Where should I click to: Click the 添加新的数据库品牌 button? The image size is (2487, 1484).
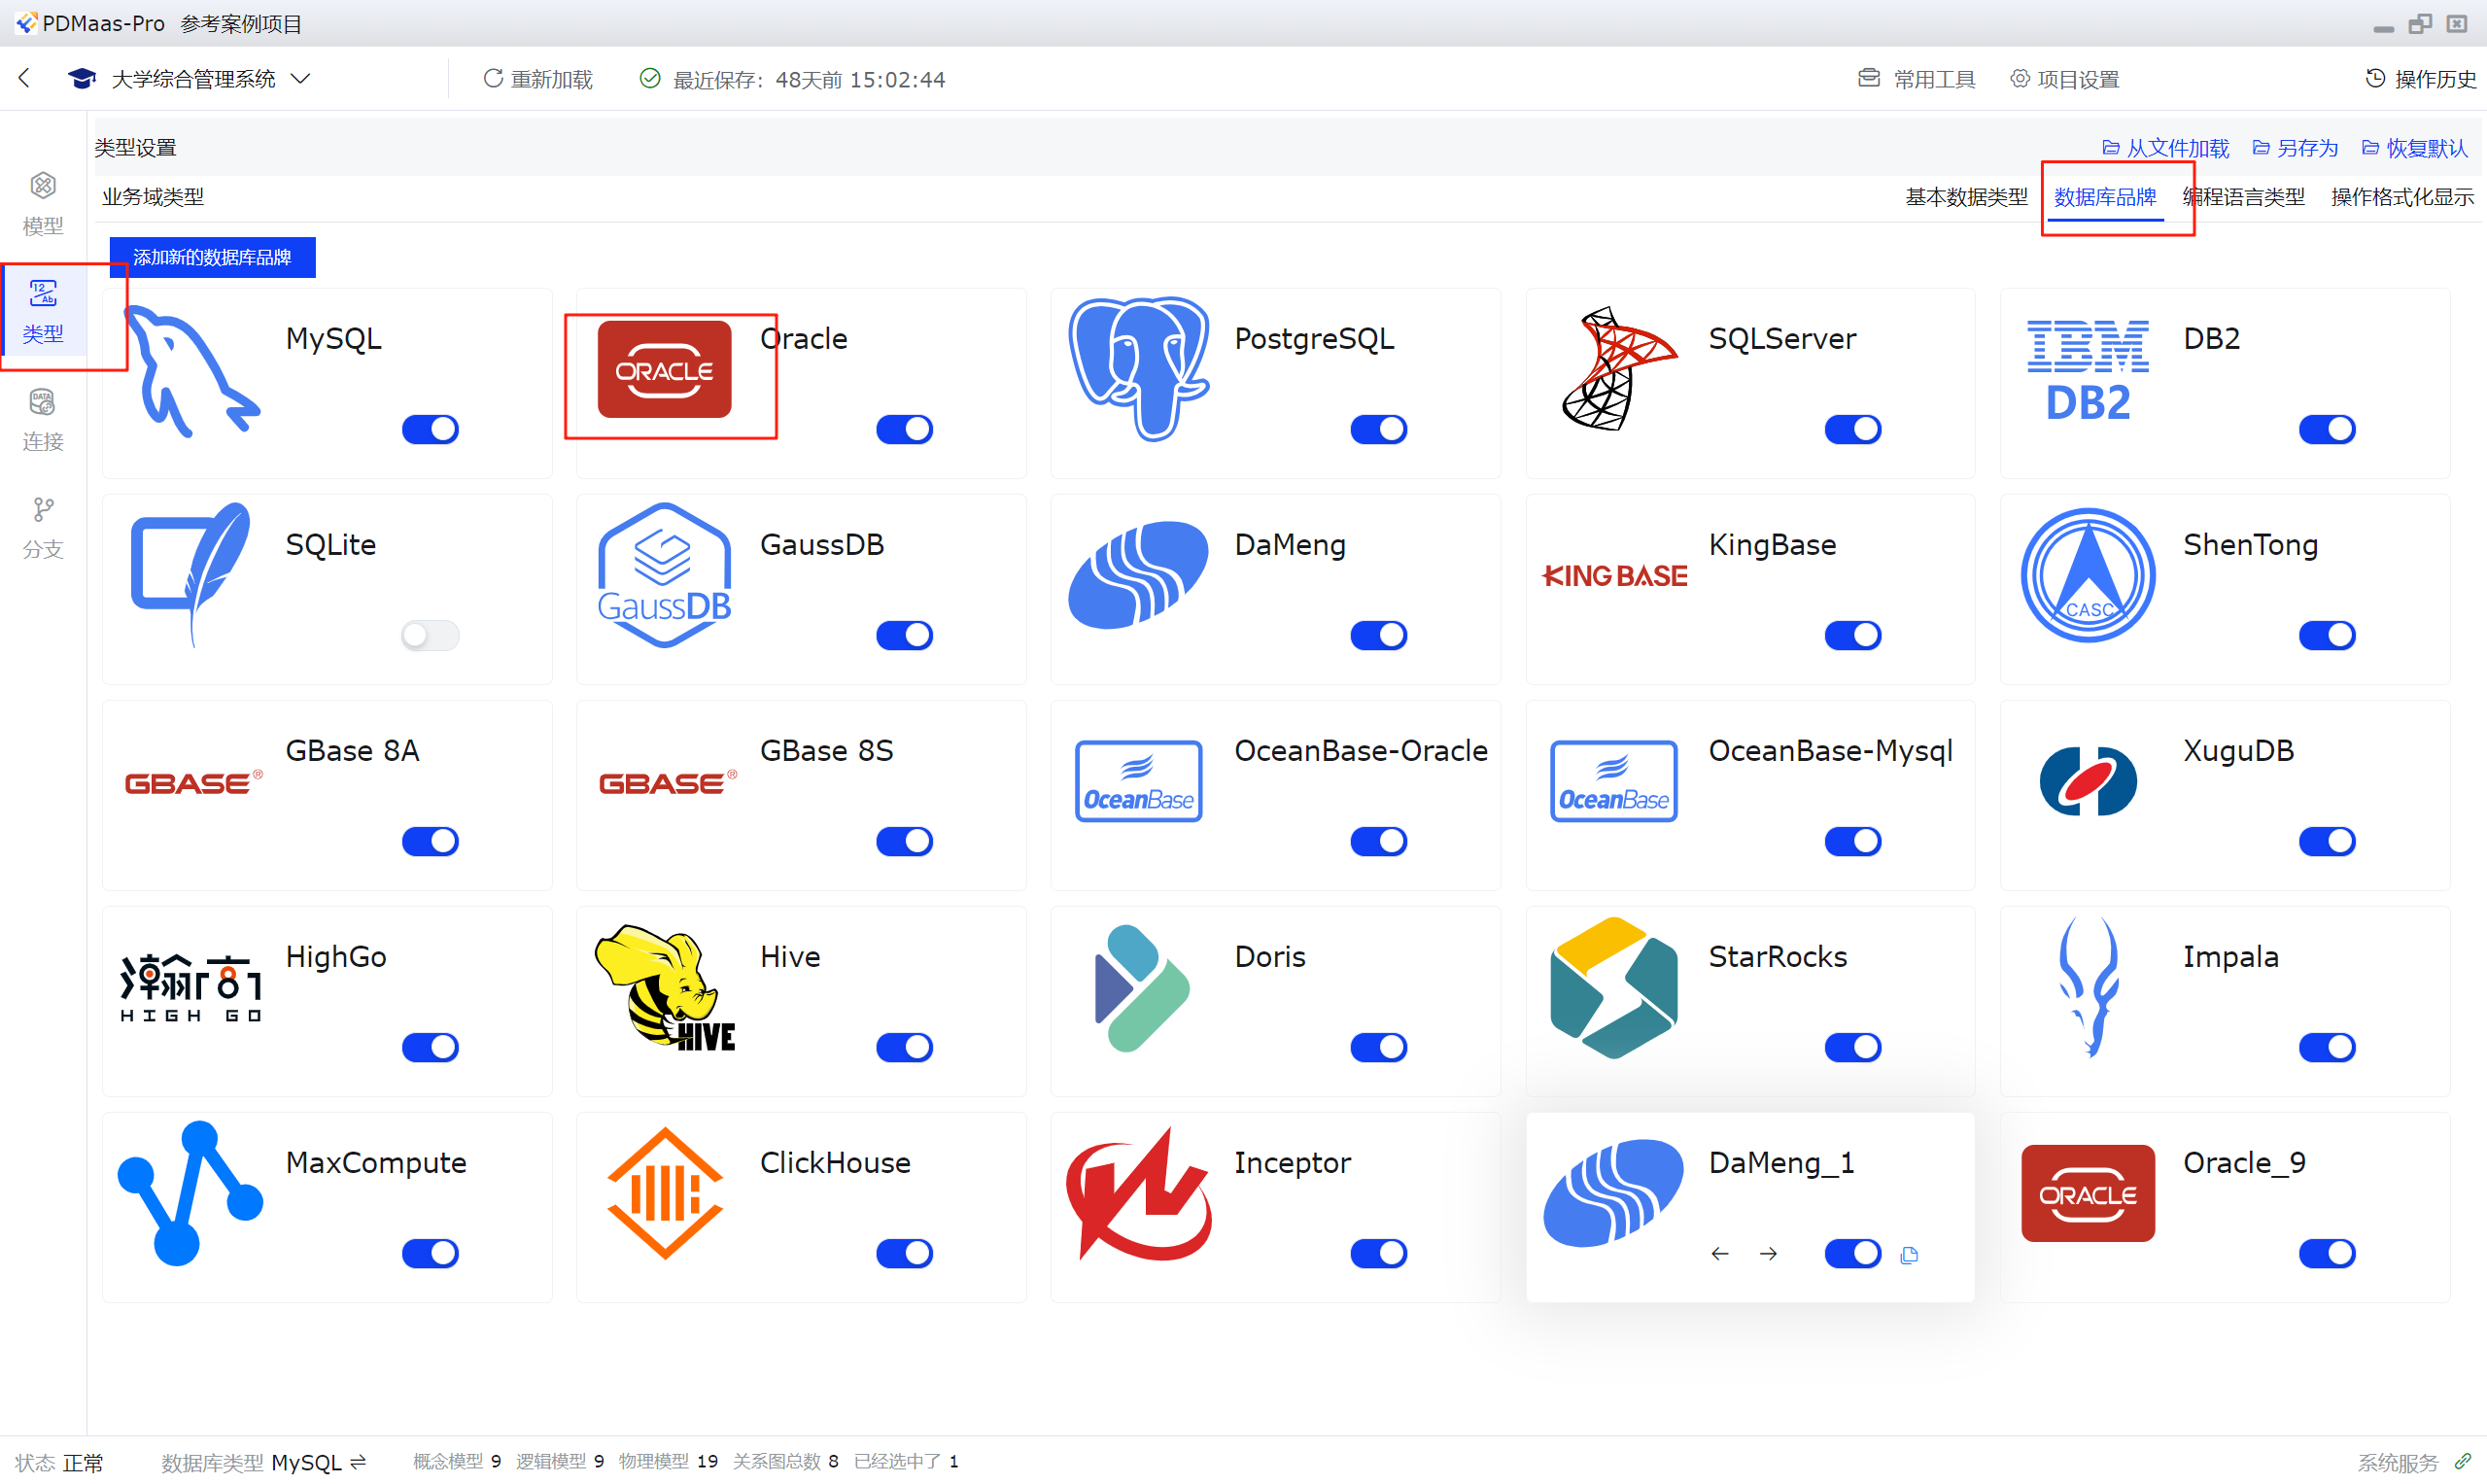212,257
